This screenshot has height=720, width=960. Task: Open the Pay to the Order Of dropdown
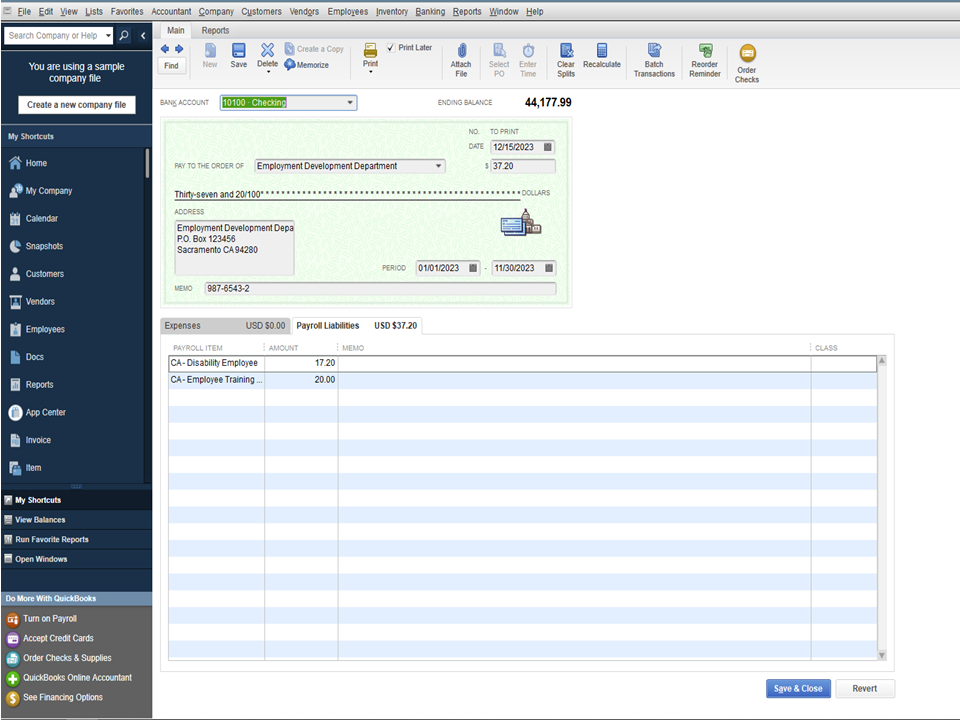(x=438, y=166)
